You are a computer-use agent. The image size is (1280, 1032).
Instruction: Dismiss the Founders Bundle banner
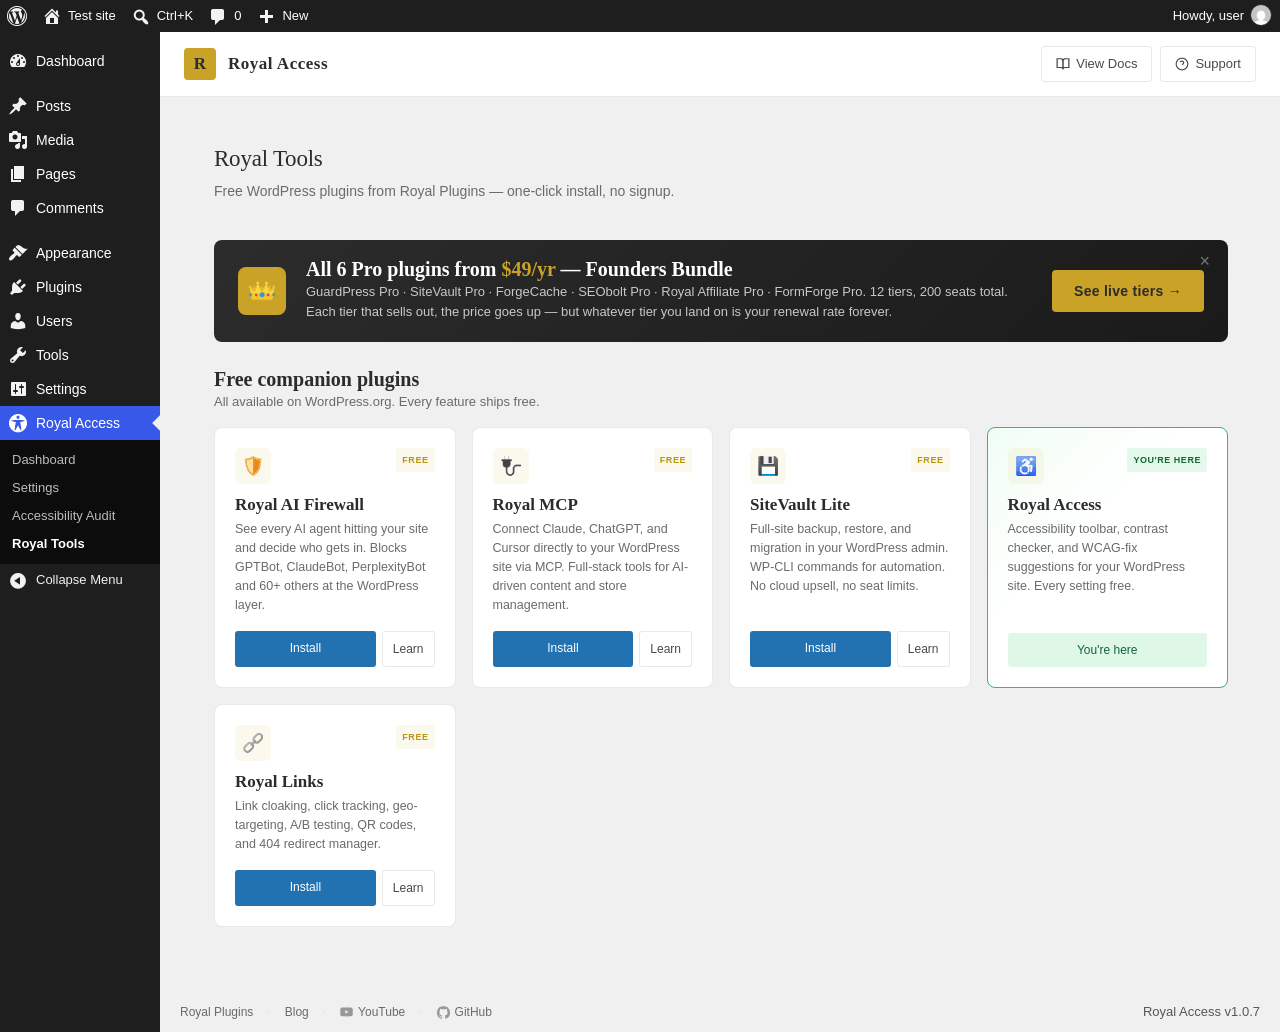pos(1205,261)
